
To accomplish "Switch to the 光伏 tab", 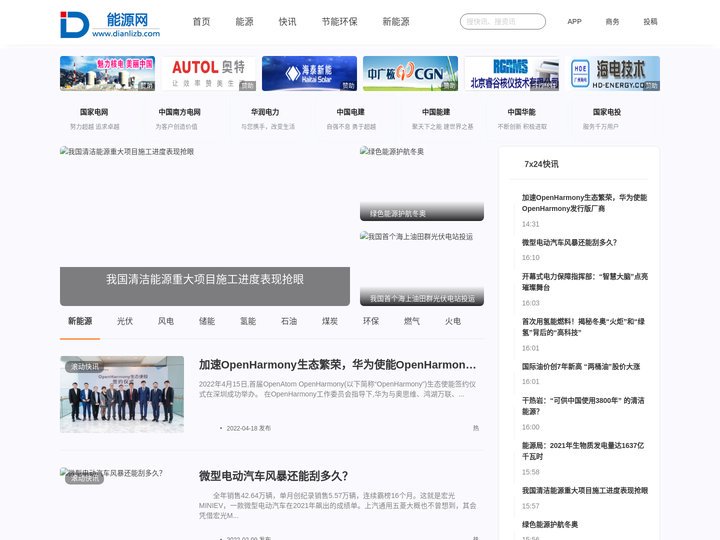I will (125, 321).
